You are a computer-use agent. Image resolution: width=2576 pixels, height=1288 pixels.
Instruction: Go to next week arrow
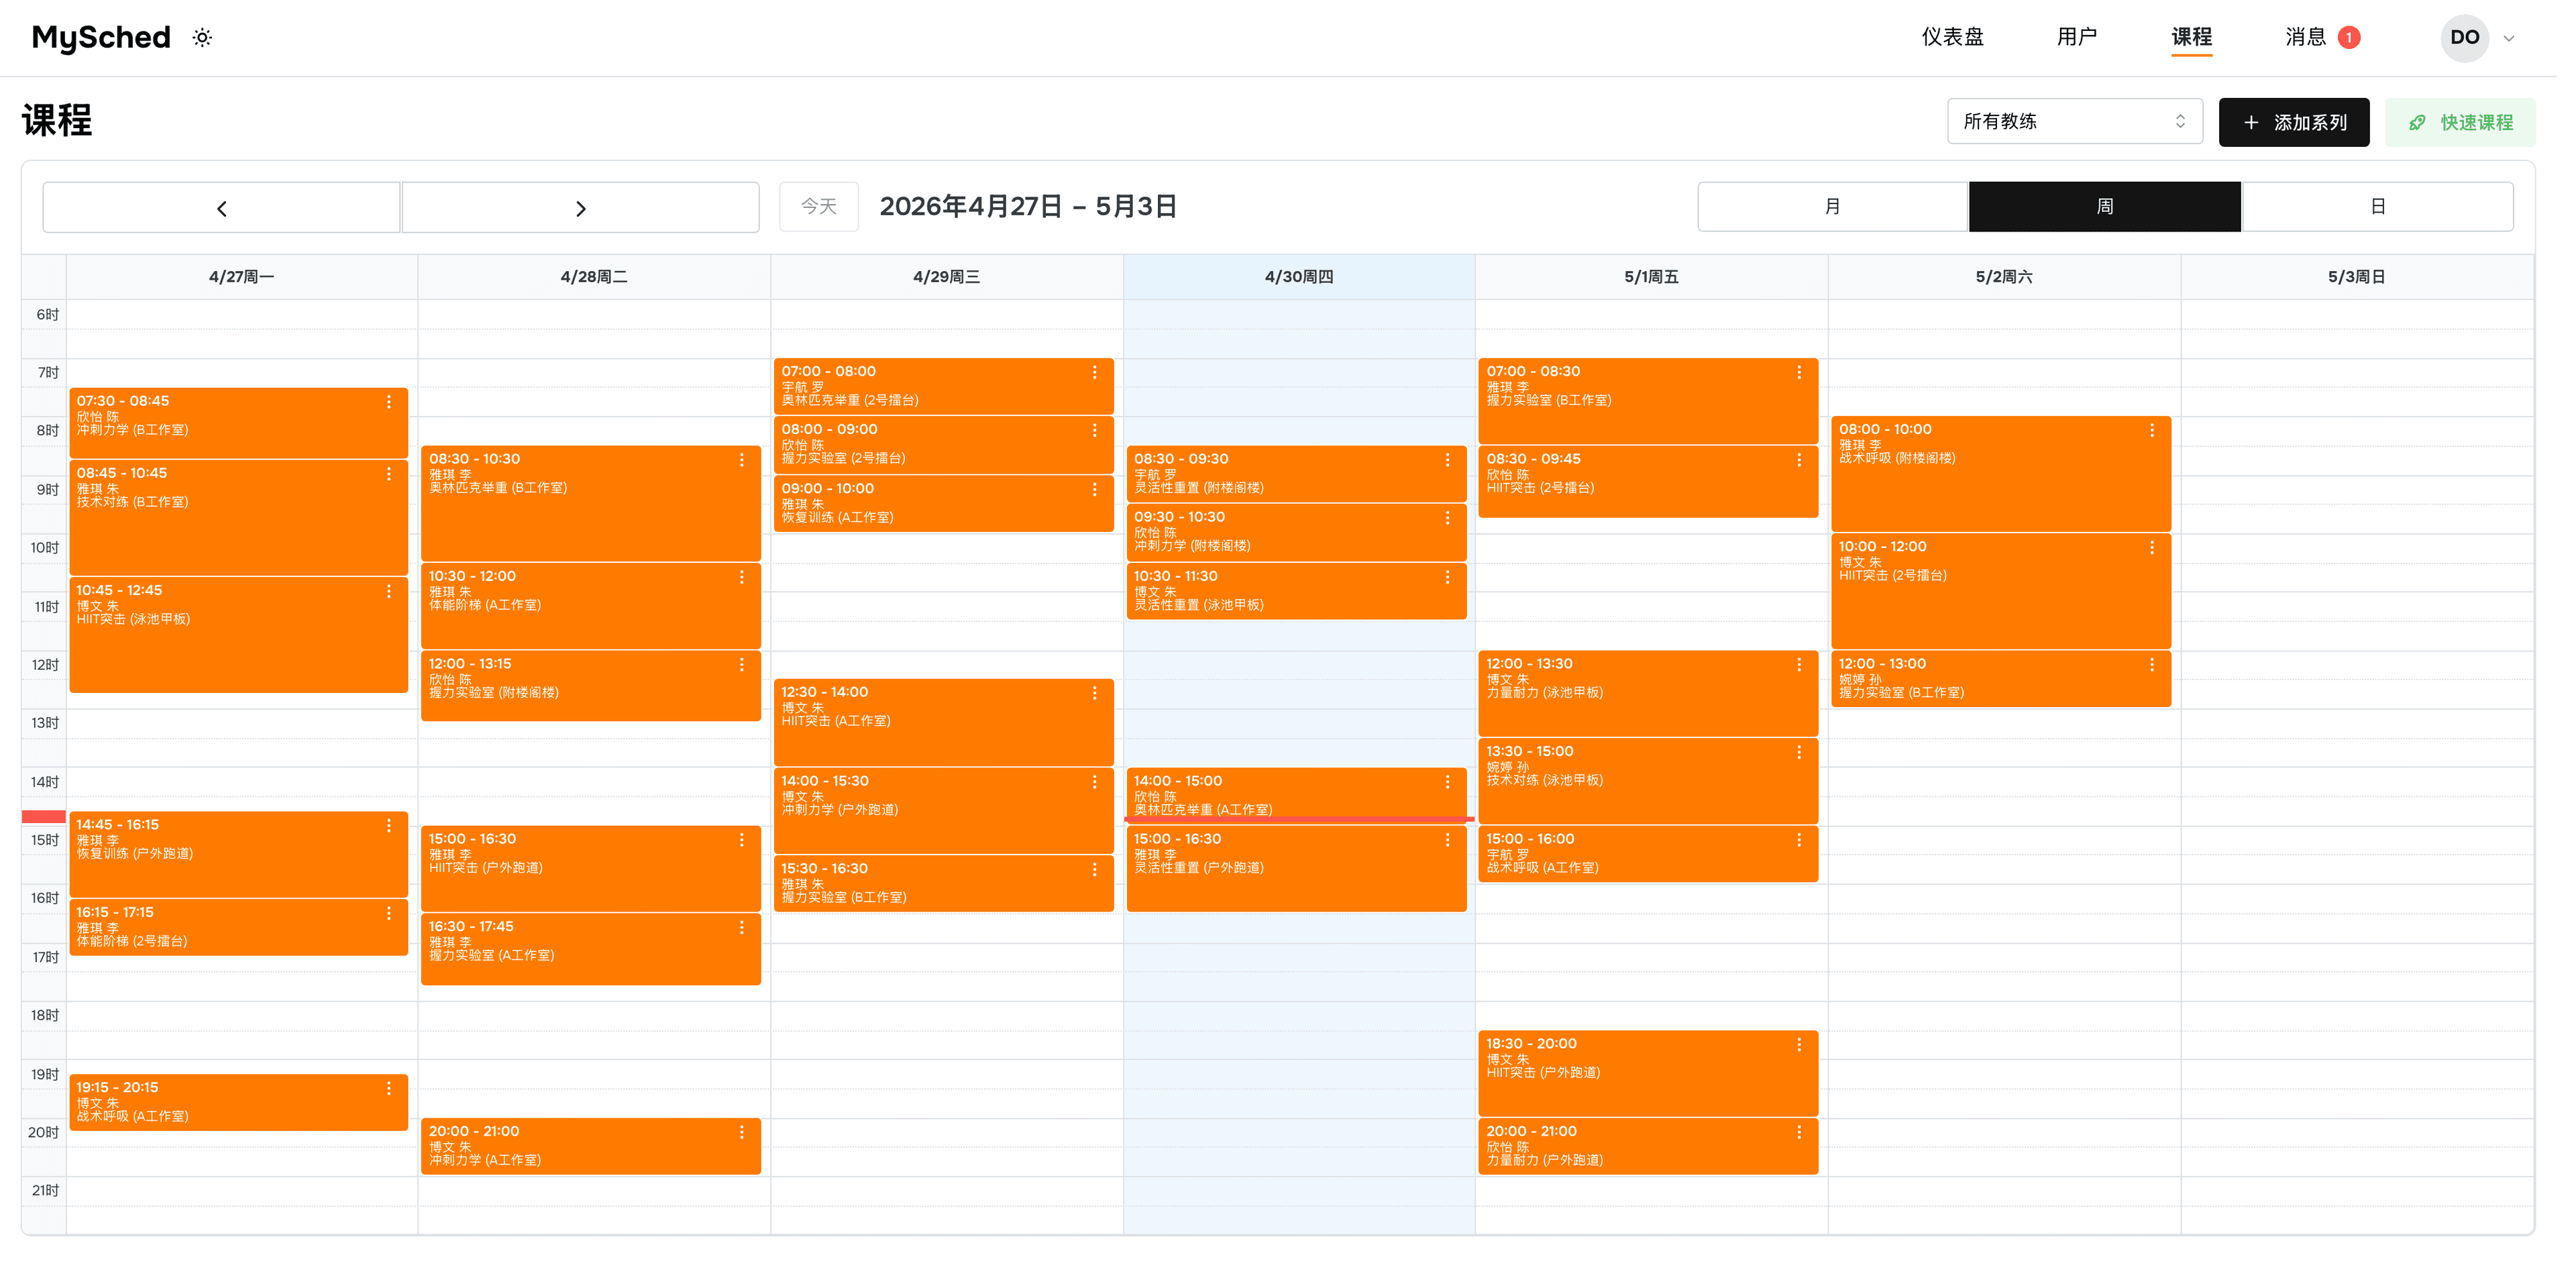[580, 207]
